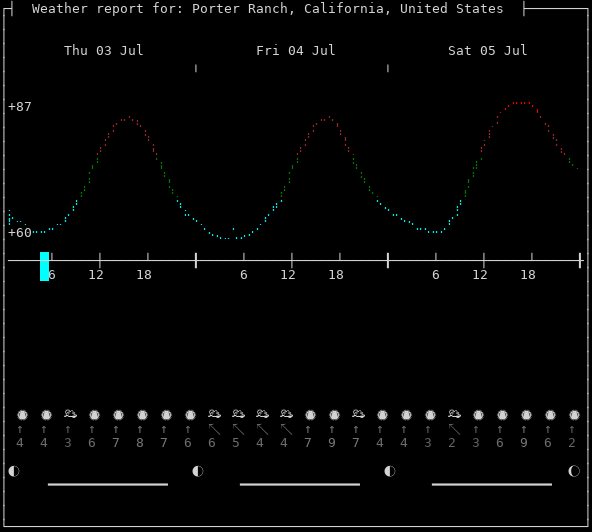Click the gibbous moon icon at far right

[574, 471]
